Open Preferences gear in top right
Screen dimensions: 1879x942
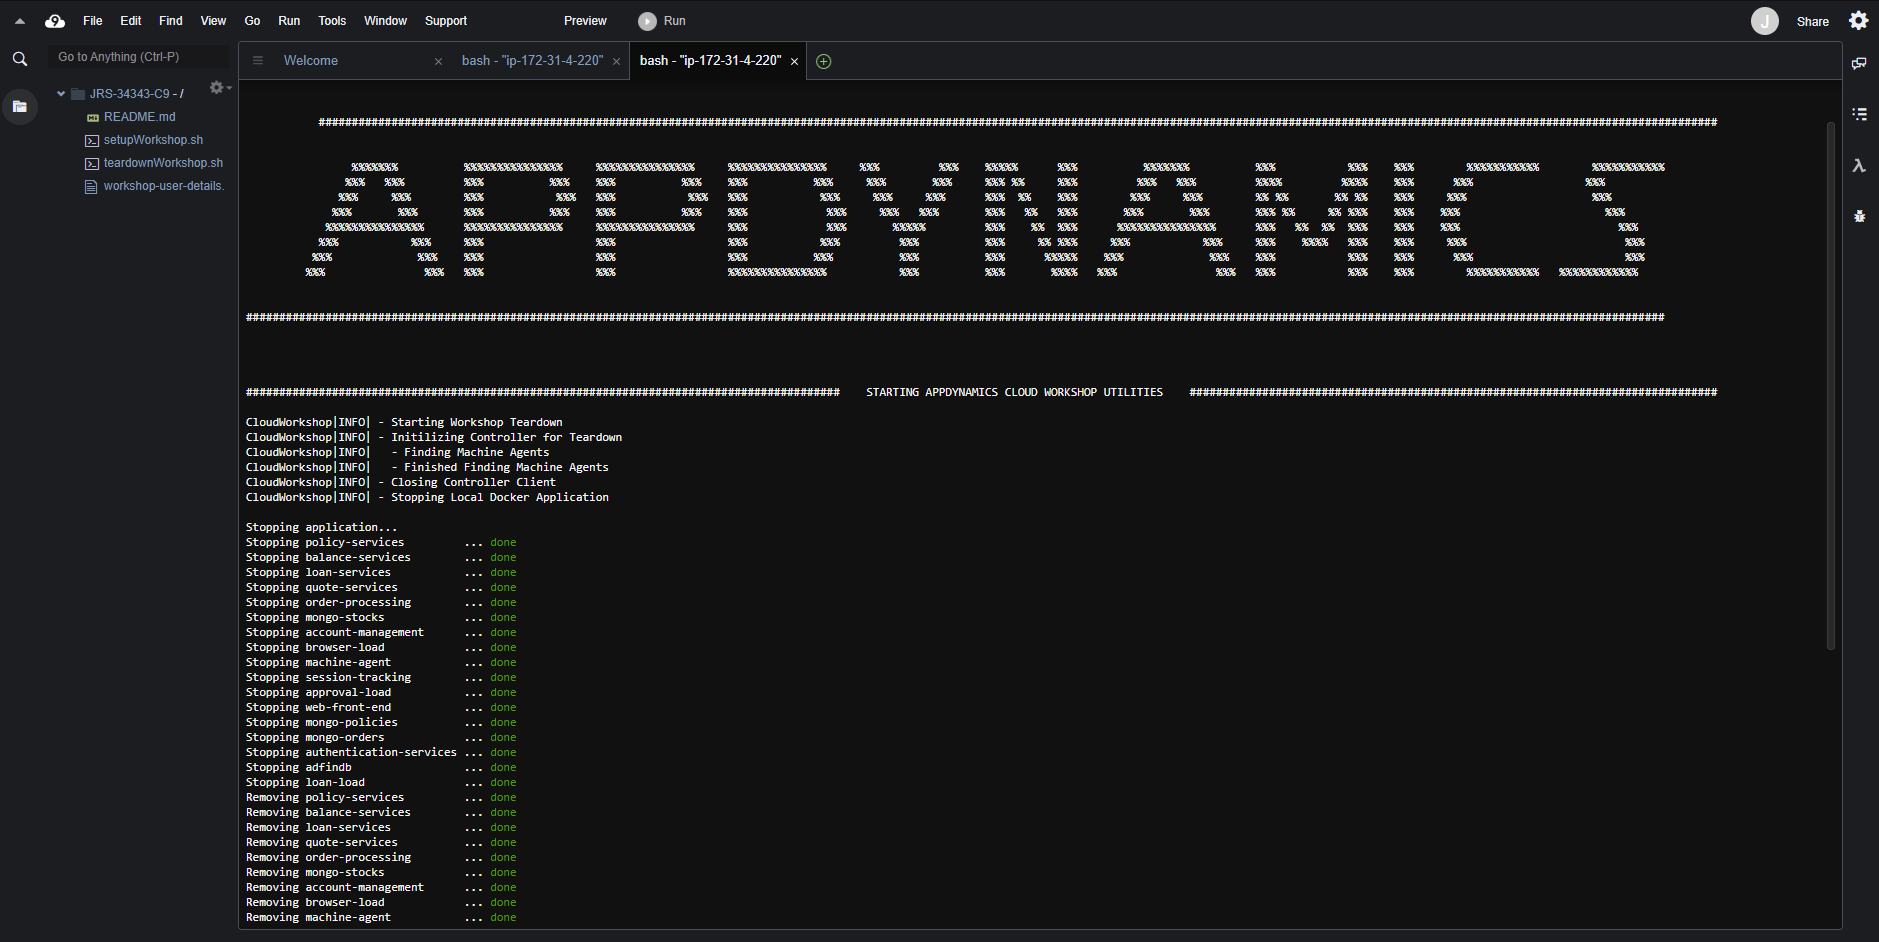[1858, 21]
